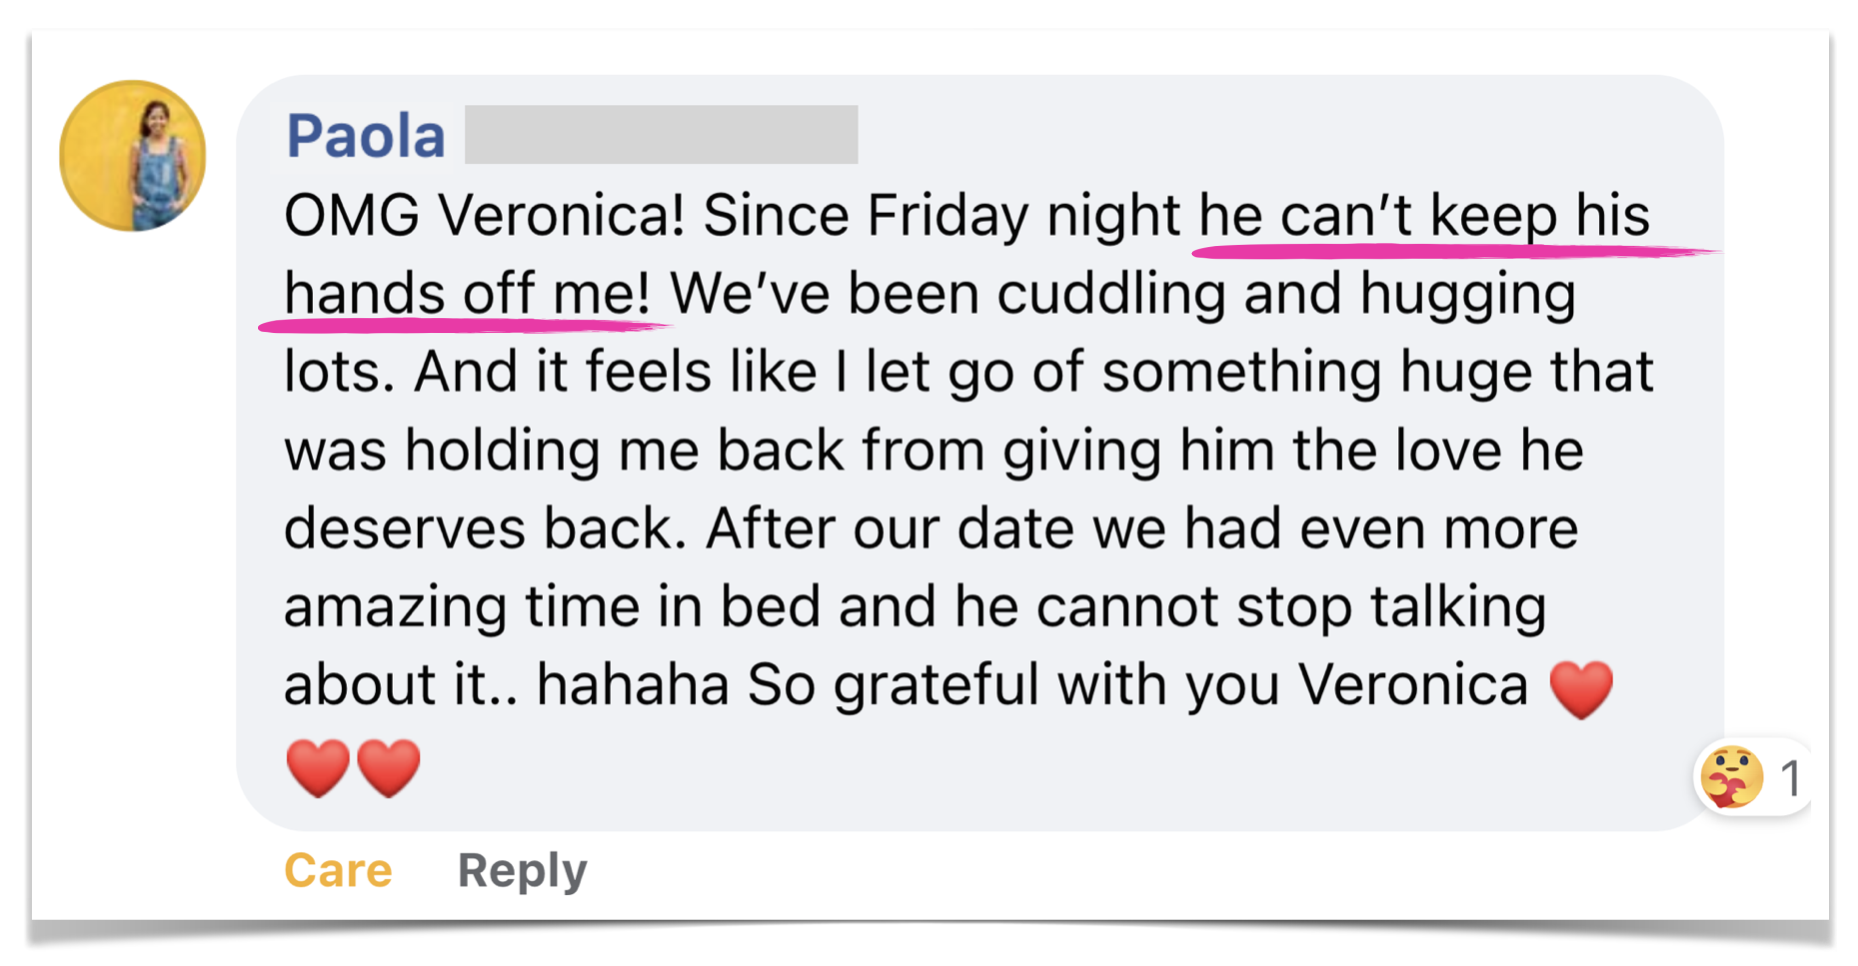Open Paola's round profile picture
The width and height of the screenshot is (1858, 966).
click(x=133, y=156)
